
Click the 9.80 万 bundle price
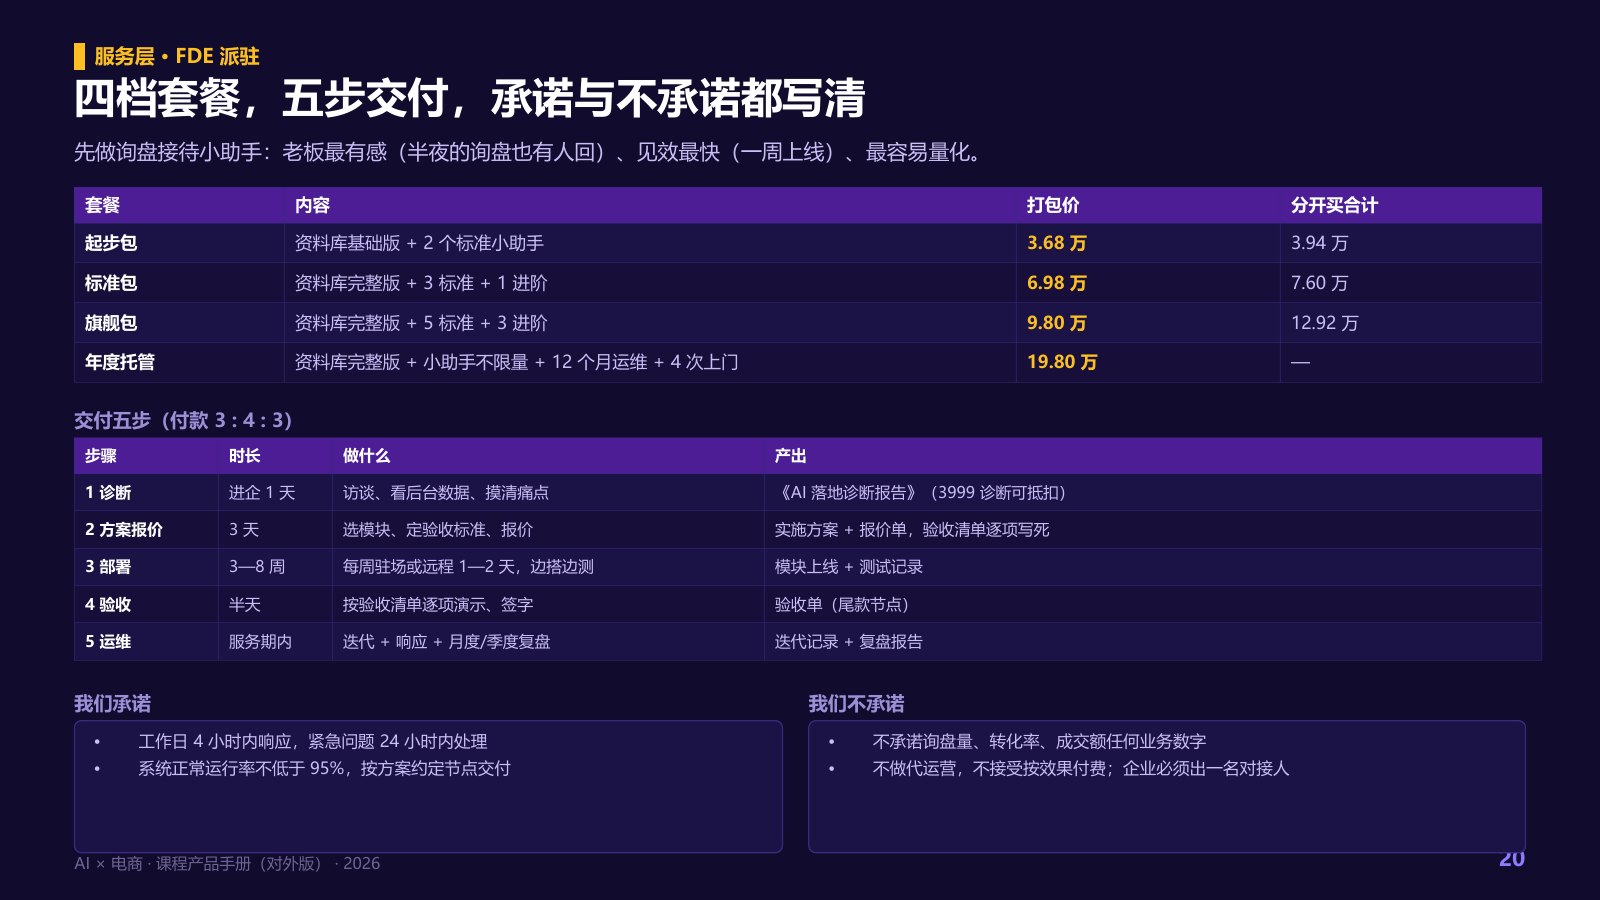[1057, 323]
